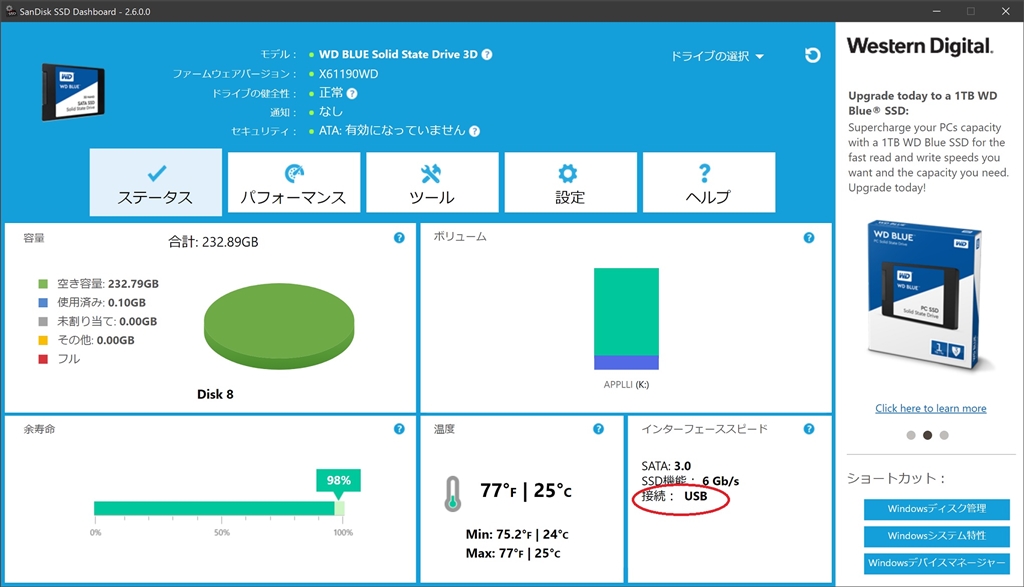Click the thermometer icon in 温度 panel

(453, 494)
